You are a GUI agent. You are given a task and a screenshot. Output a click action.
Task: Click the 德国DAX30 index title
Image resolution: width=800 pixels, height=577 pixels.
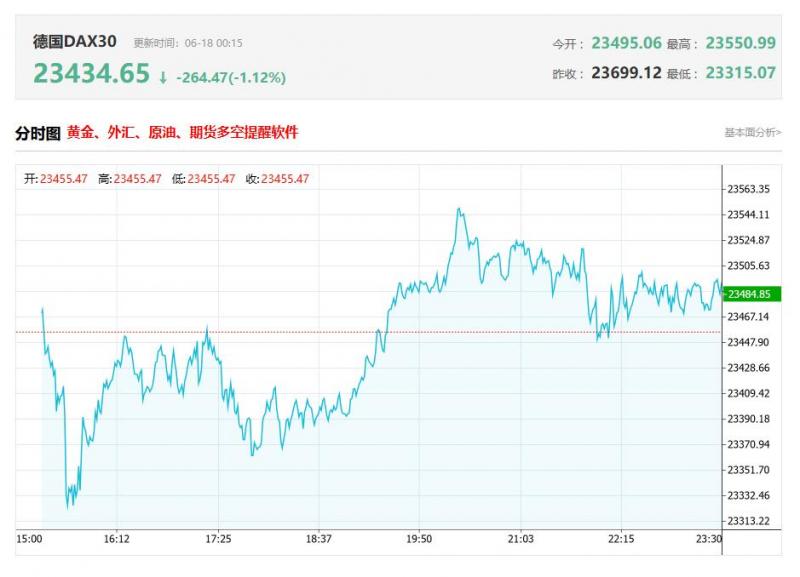coord(75,41)
